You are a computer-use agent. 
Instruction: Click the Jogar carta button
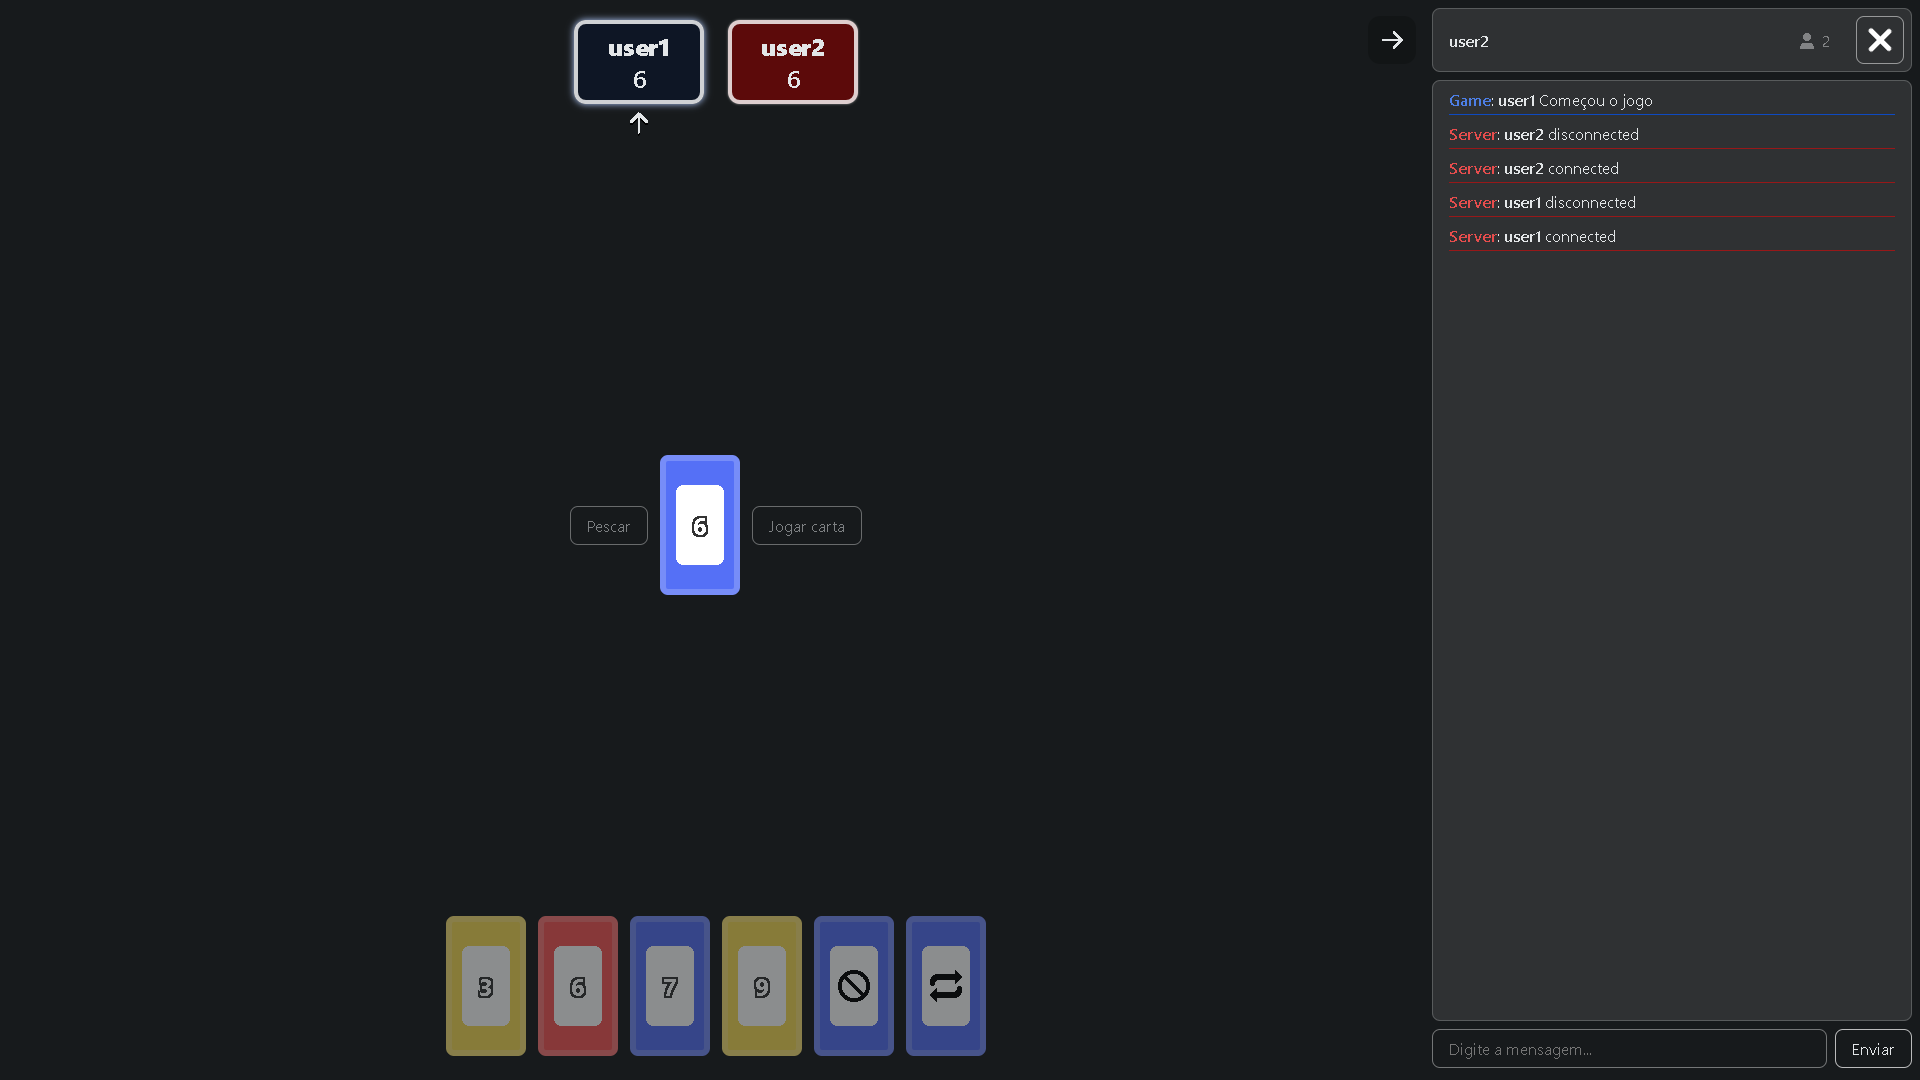pos(806,526)
